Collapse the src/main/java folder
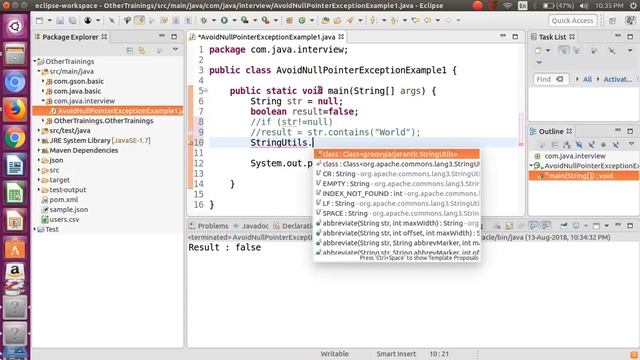This screenshot has width=640, height=360. pos(39,71)
